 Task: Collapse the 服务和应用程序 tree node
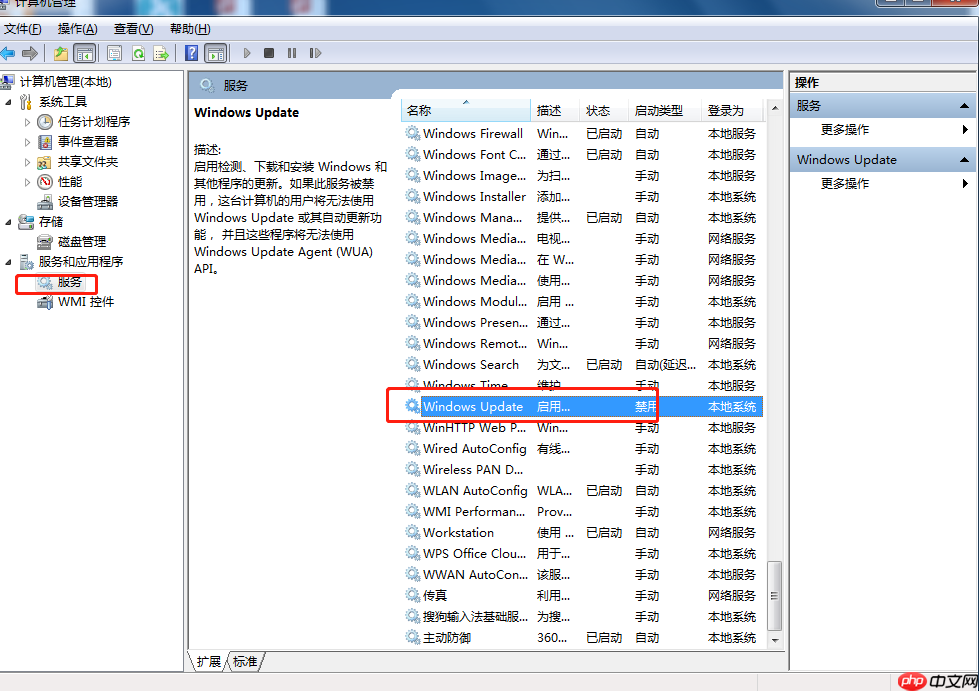tap(9, 262)
